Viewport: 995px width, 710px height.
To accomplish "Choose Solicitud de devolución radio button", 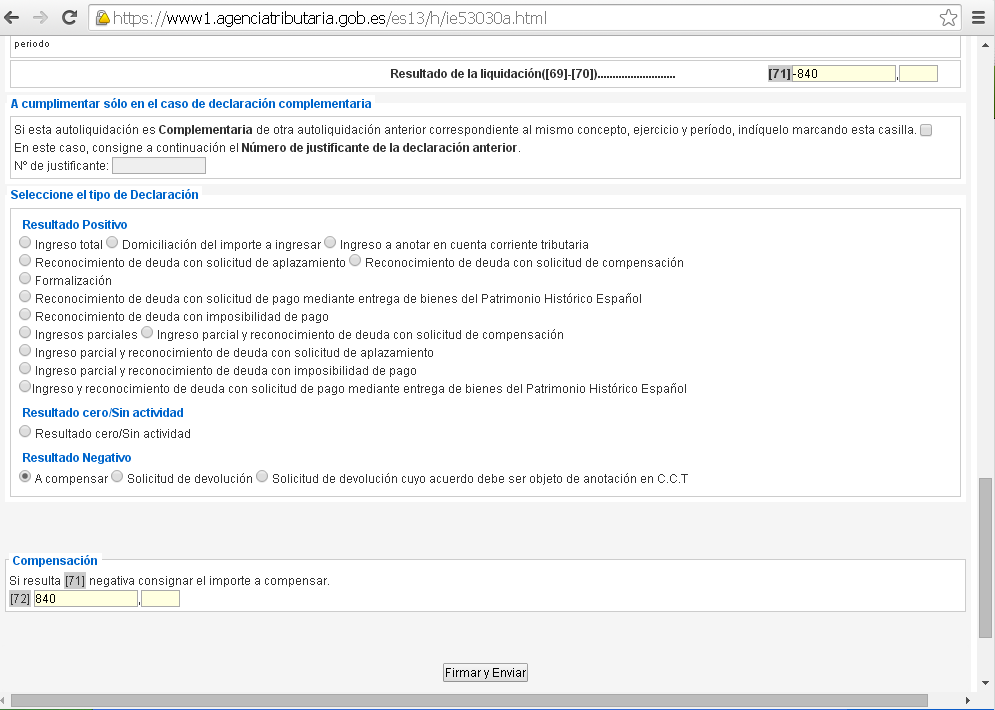I will pyautogui.click(x=117, y=477).
